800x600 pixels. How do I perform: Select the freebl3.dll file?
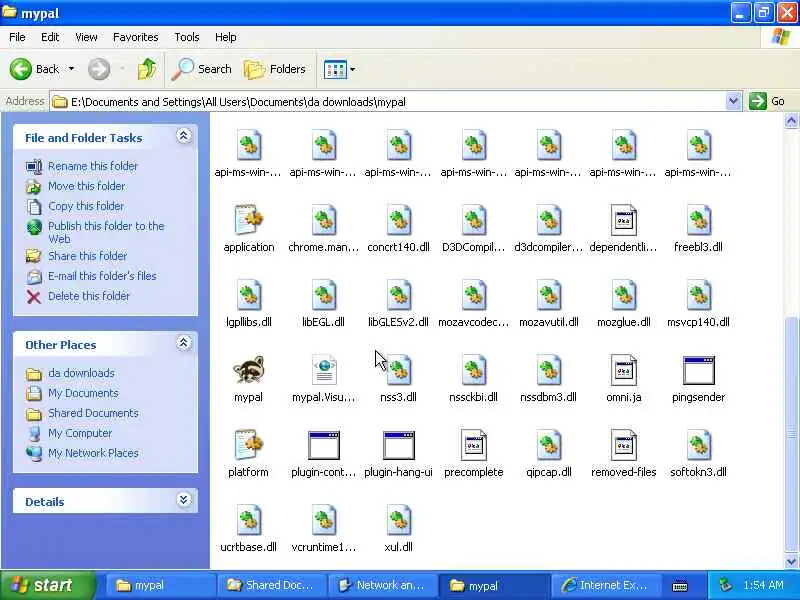698,220
